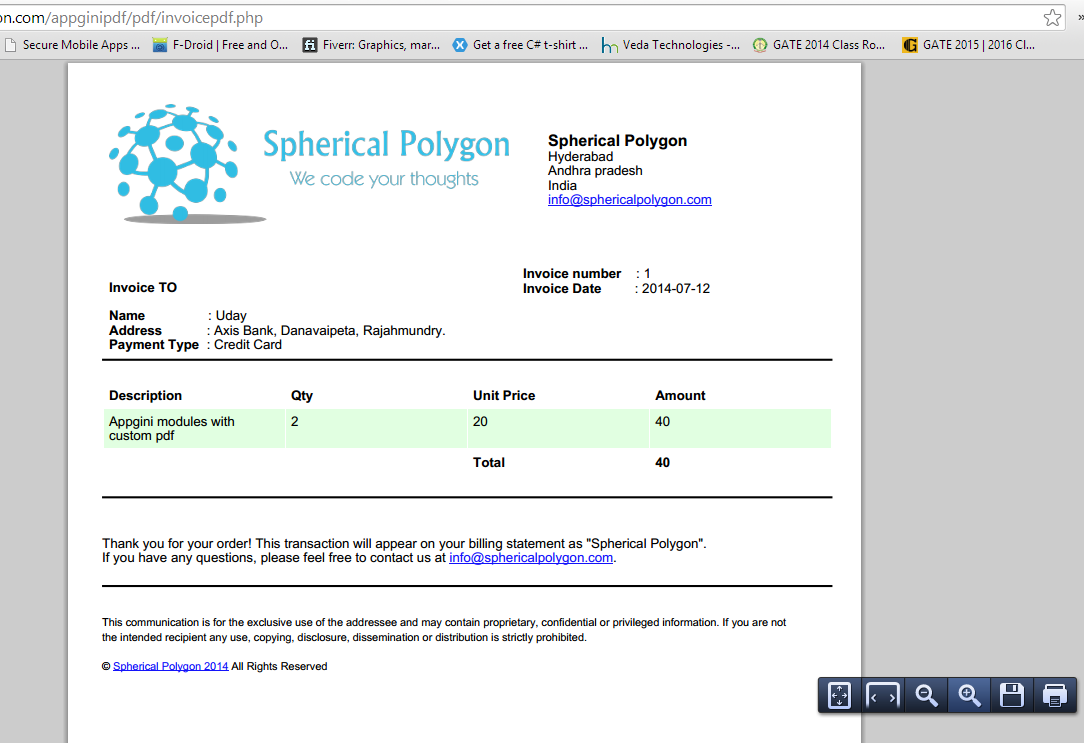Screen dimensions: 1084x743
Task: Click the Xamarin C# t-shirt favicon
Action: (460, 45)
